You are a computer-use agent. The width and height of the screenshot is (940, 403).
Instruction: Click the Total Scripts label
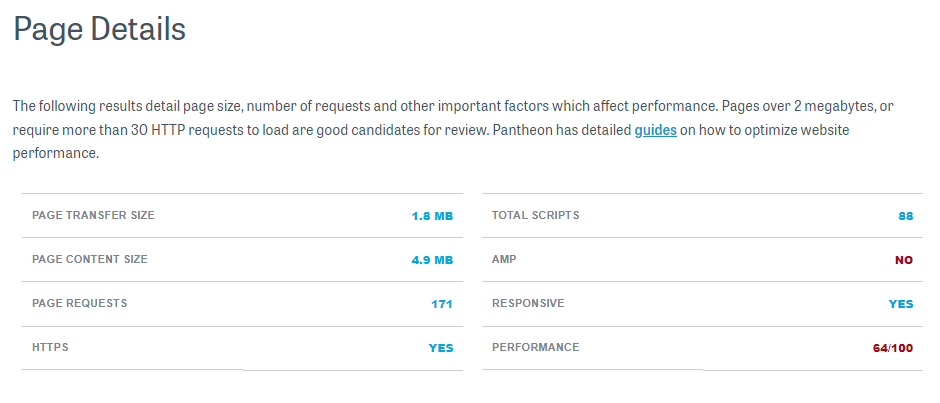click(535, 215)
